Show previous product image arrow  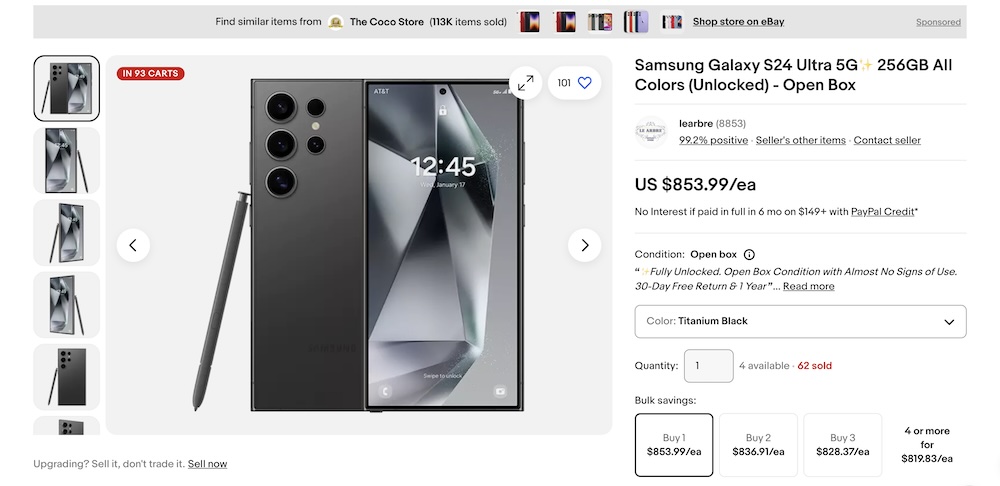(x=133, y=245)
